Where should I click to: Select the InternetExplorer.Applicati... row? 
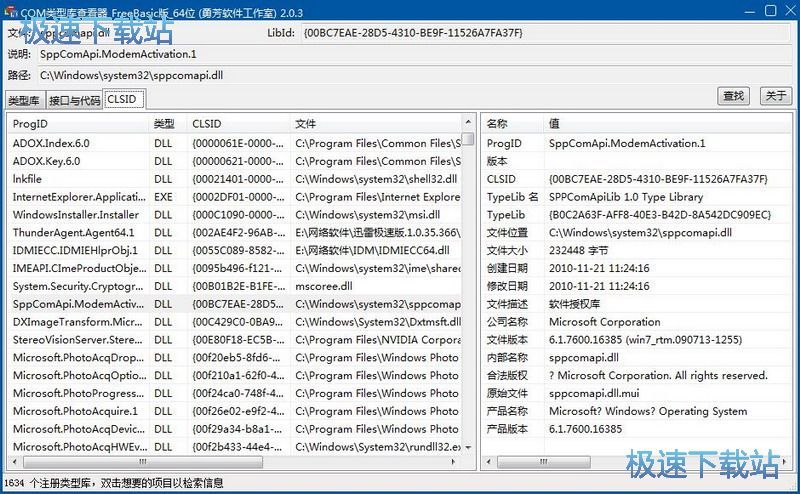(235, 197)
